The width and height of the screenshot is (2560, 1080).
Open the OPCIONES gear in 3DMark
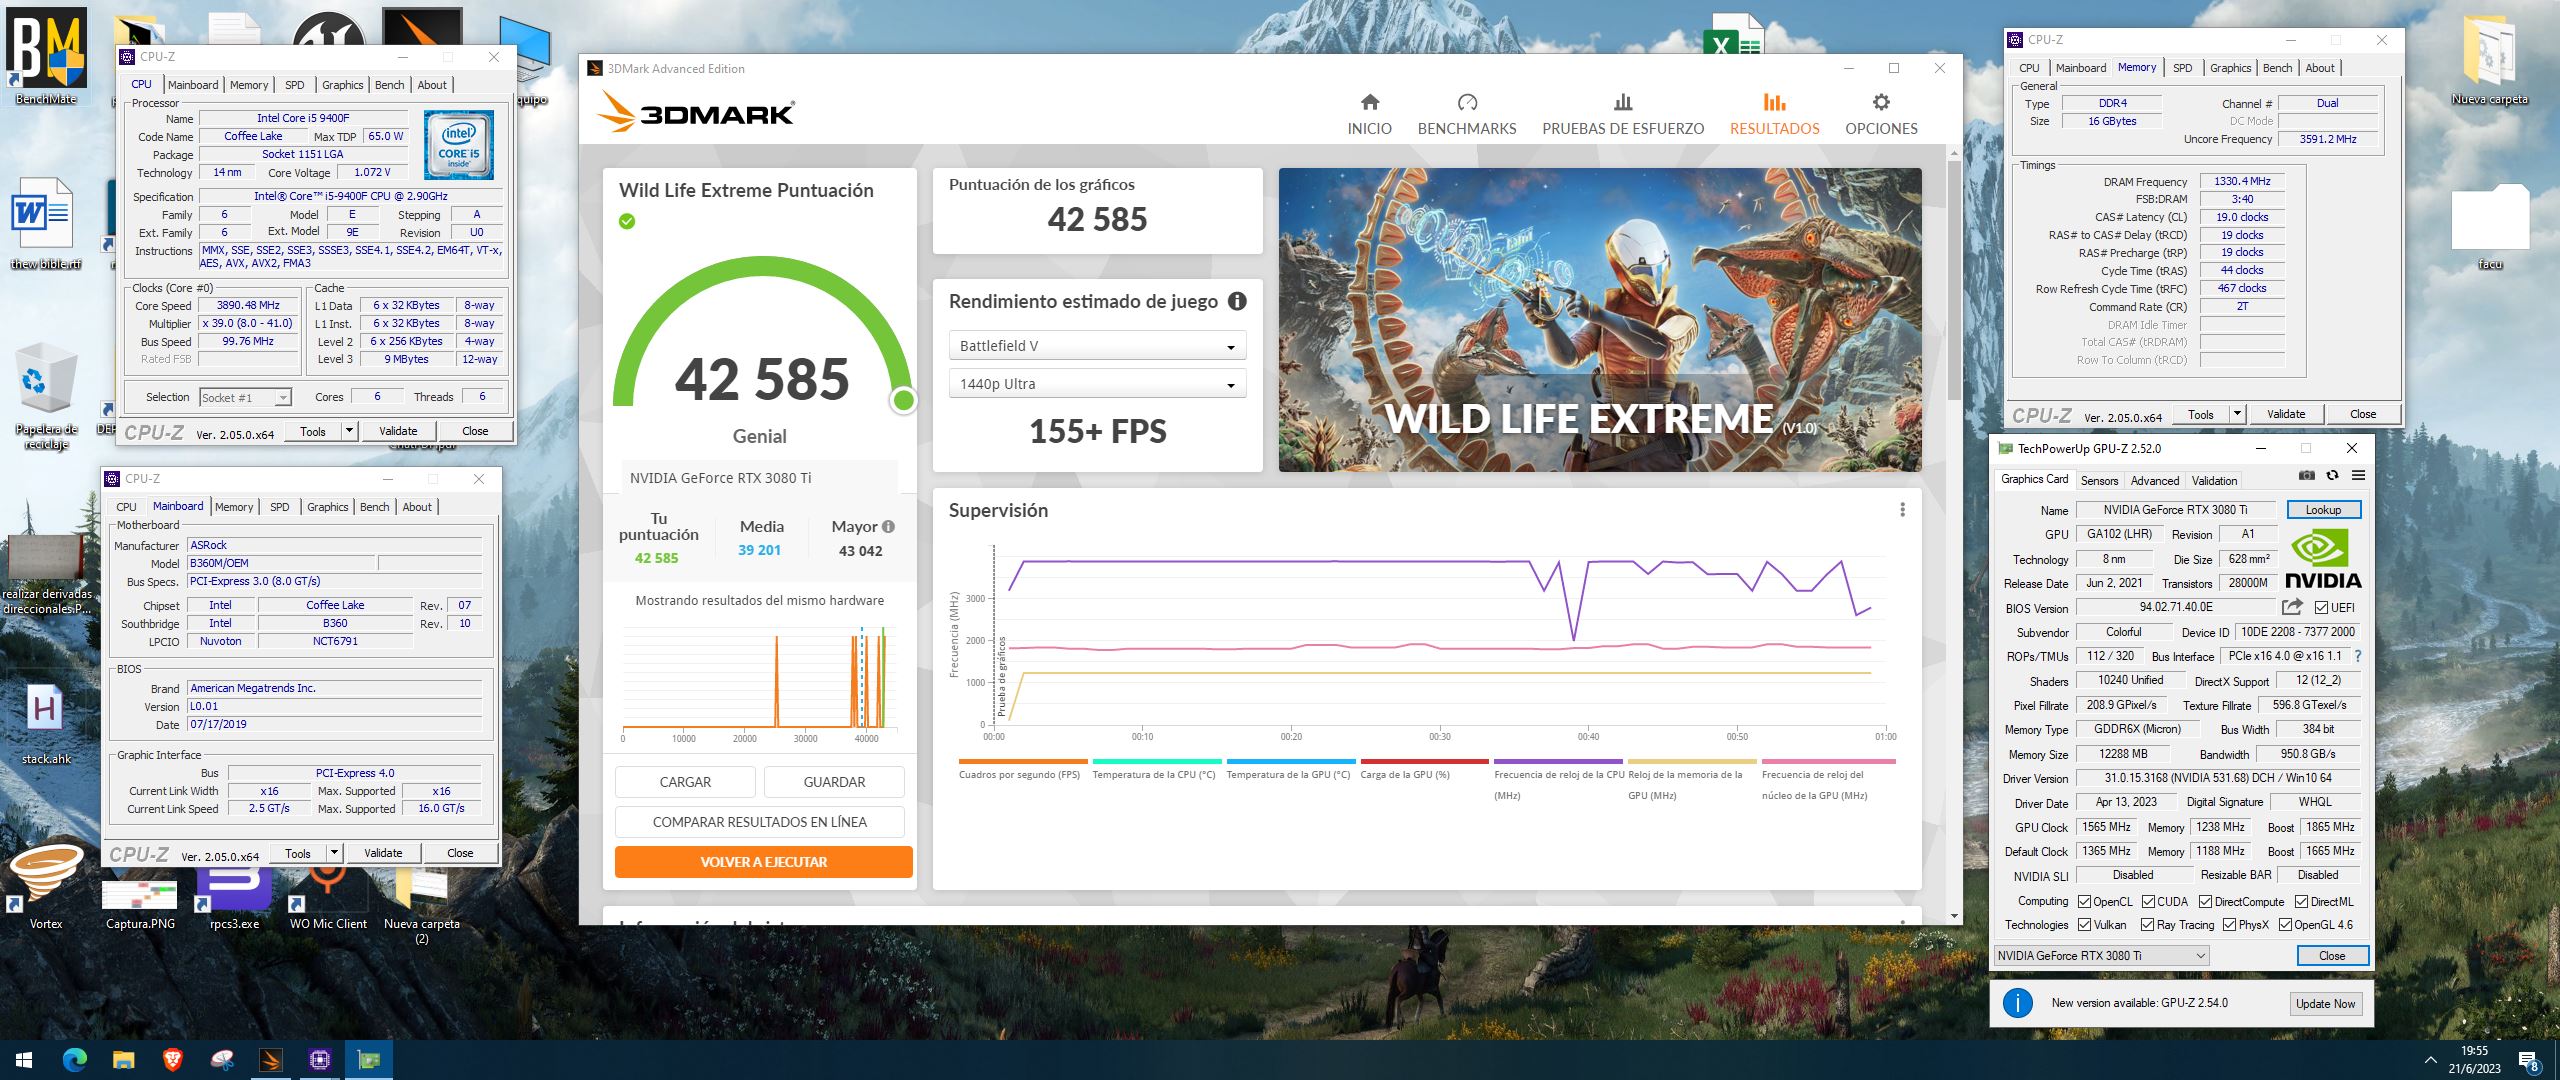coord(1881,102)
